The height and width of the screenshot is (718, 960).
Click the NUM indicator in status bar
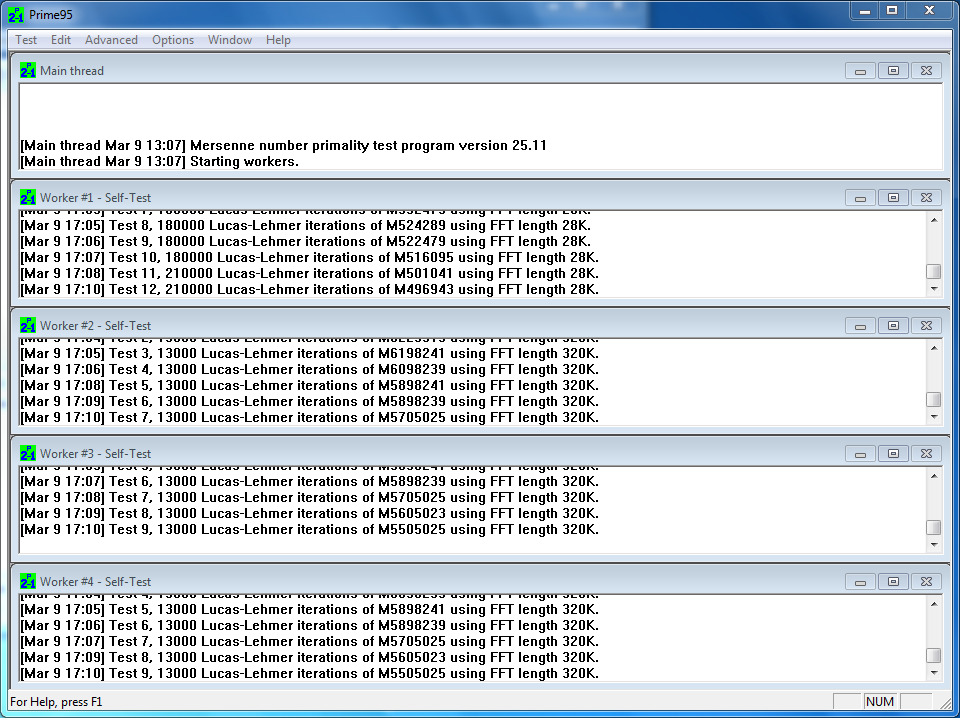[880, 701]
